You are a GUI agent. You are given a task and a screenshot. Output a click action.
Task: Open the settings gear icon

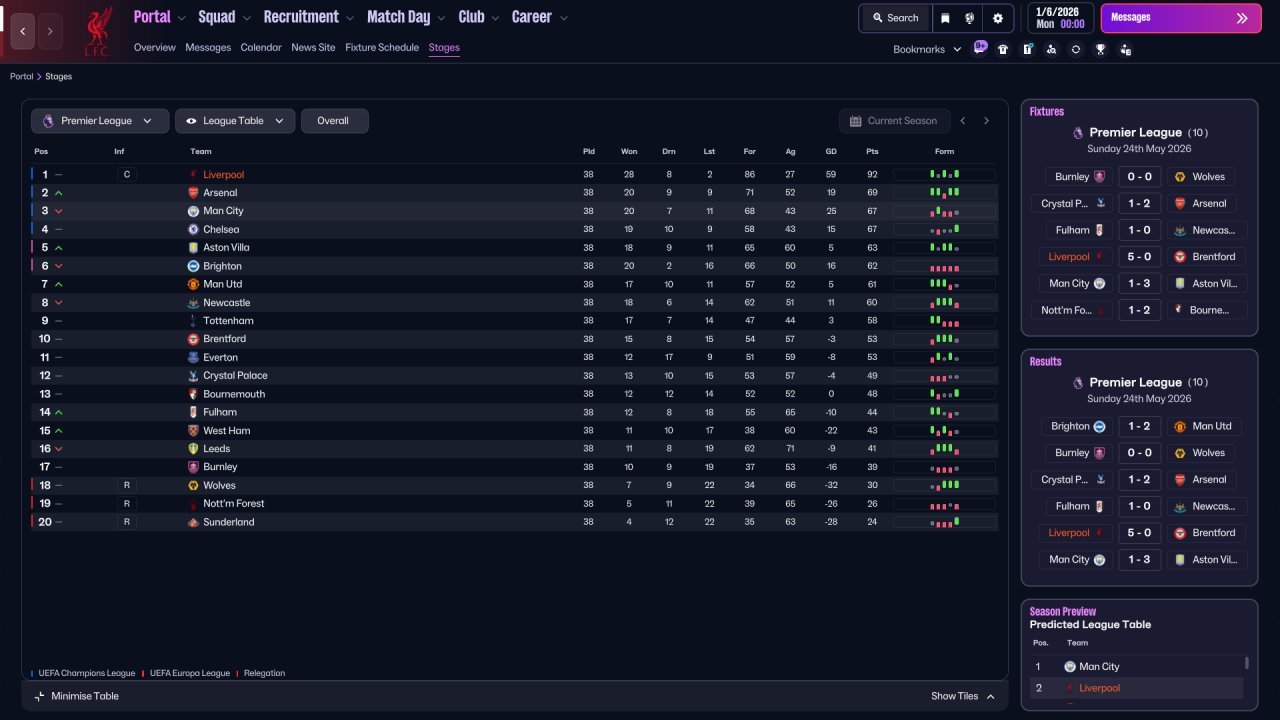point(997,18)
